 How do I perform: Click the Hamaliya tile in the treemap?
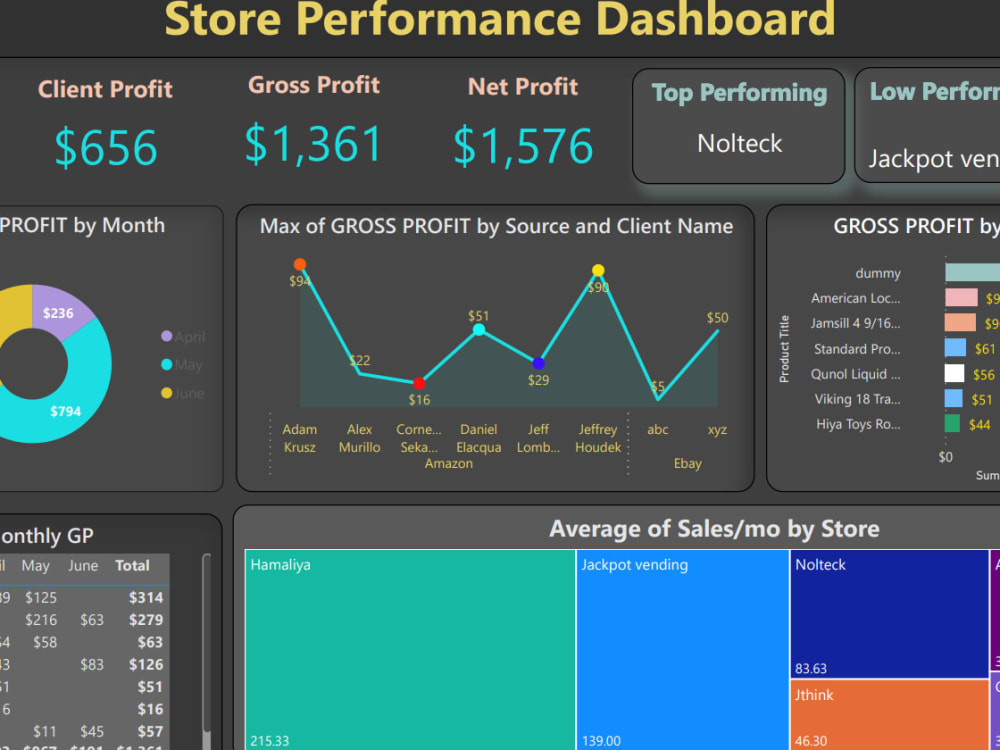coord(410,650)
